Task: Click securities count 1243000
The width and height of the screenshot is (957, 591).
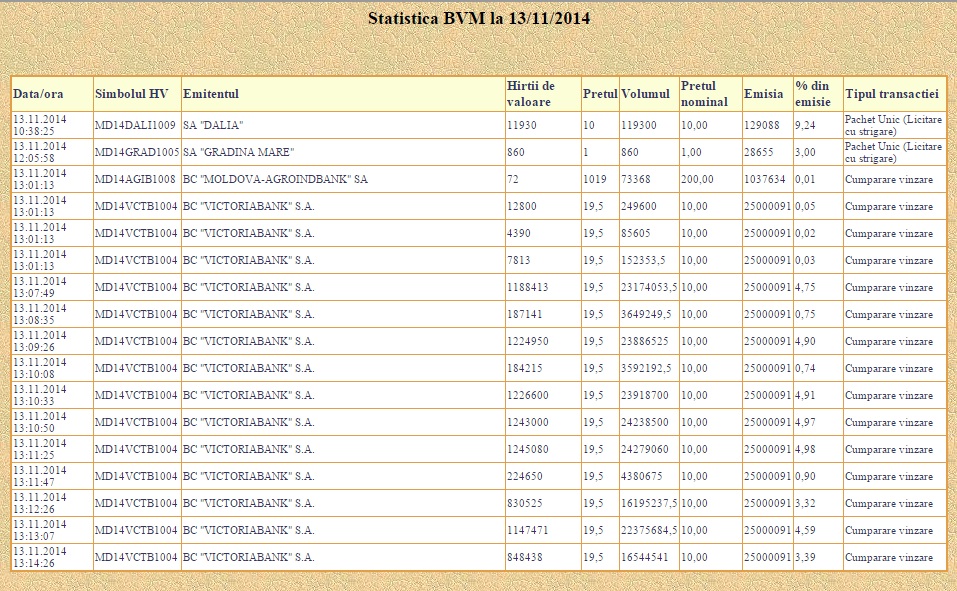Action: [x=527, y=422]
